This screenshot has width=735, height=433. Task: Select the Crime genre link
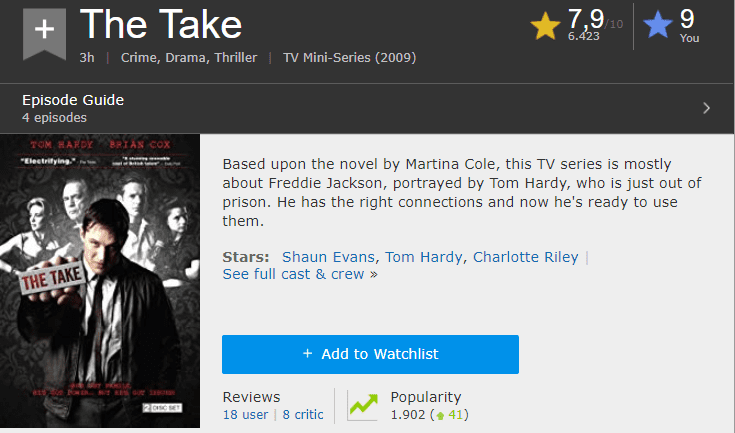pyautogui.click(x=141, y=58)
